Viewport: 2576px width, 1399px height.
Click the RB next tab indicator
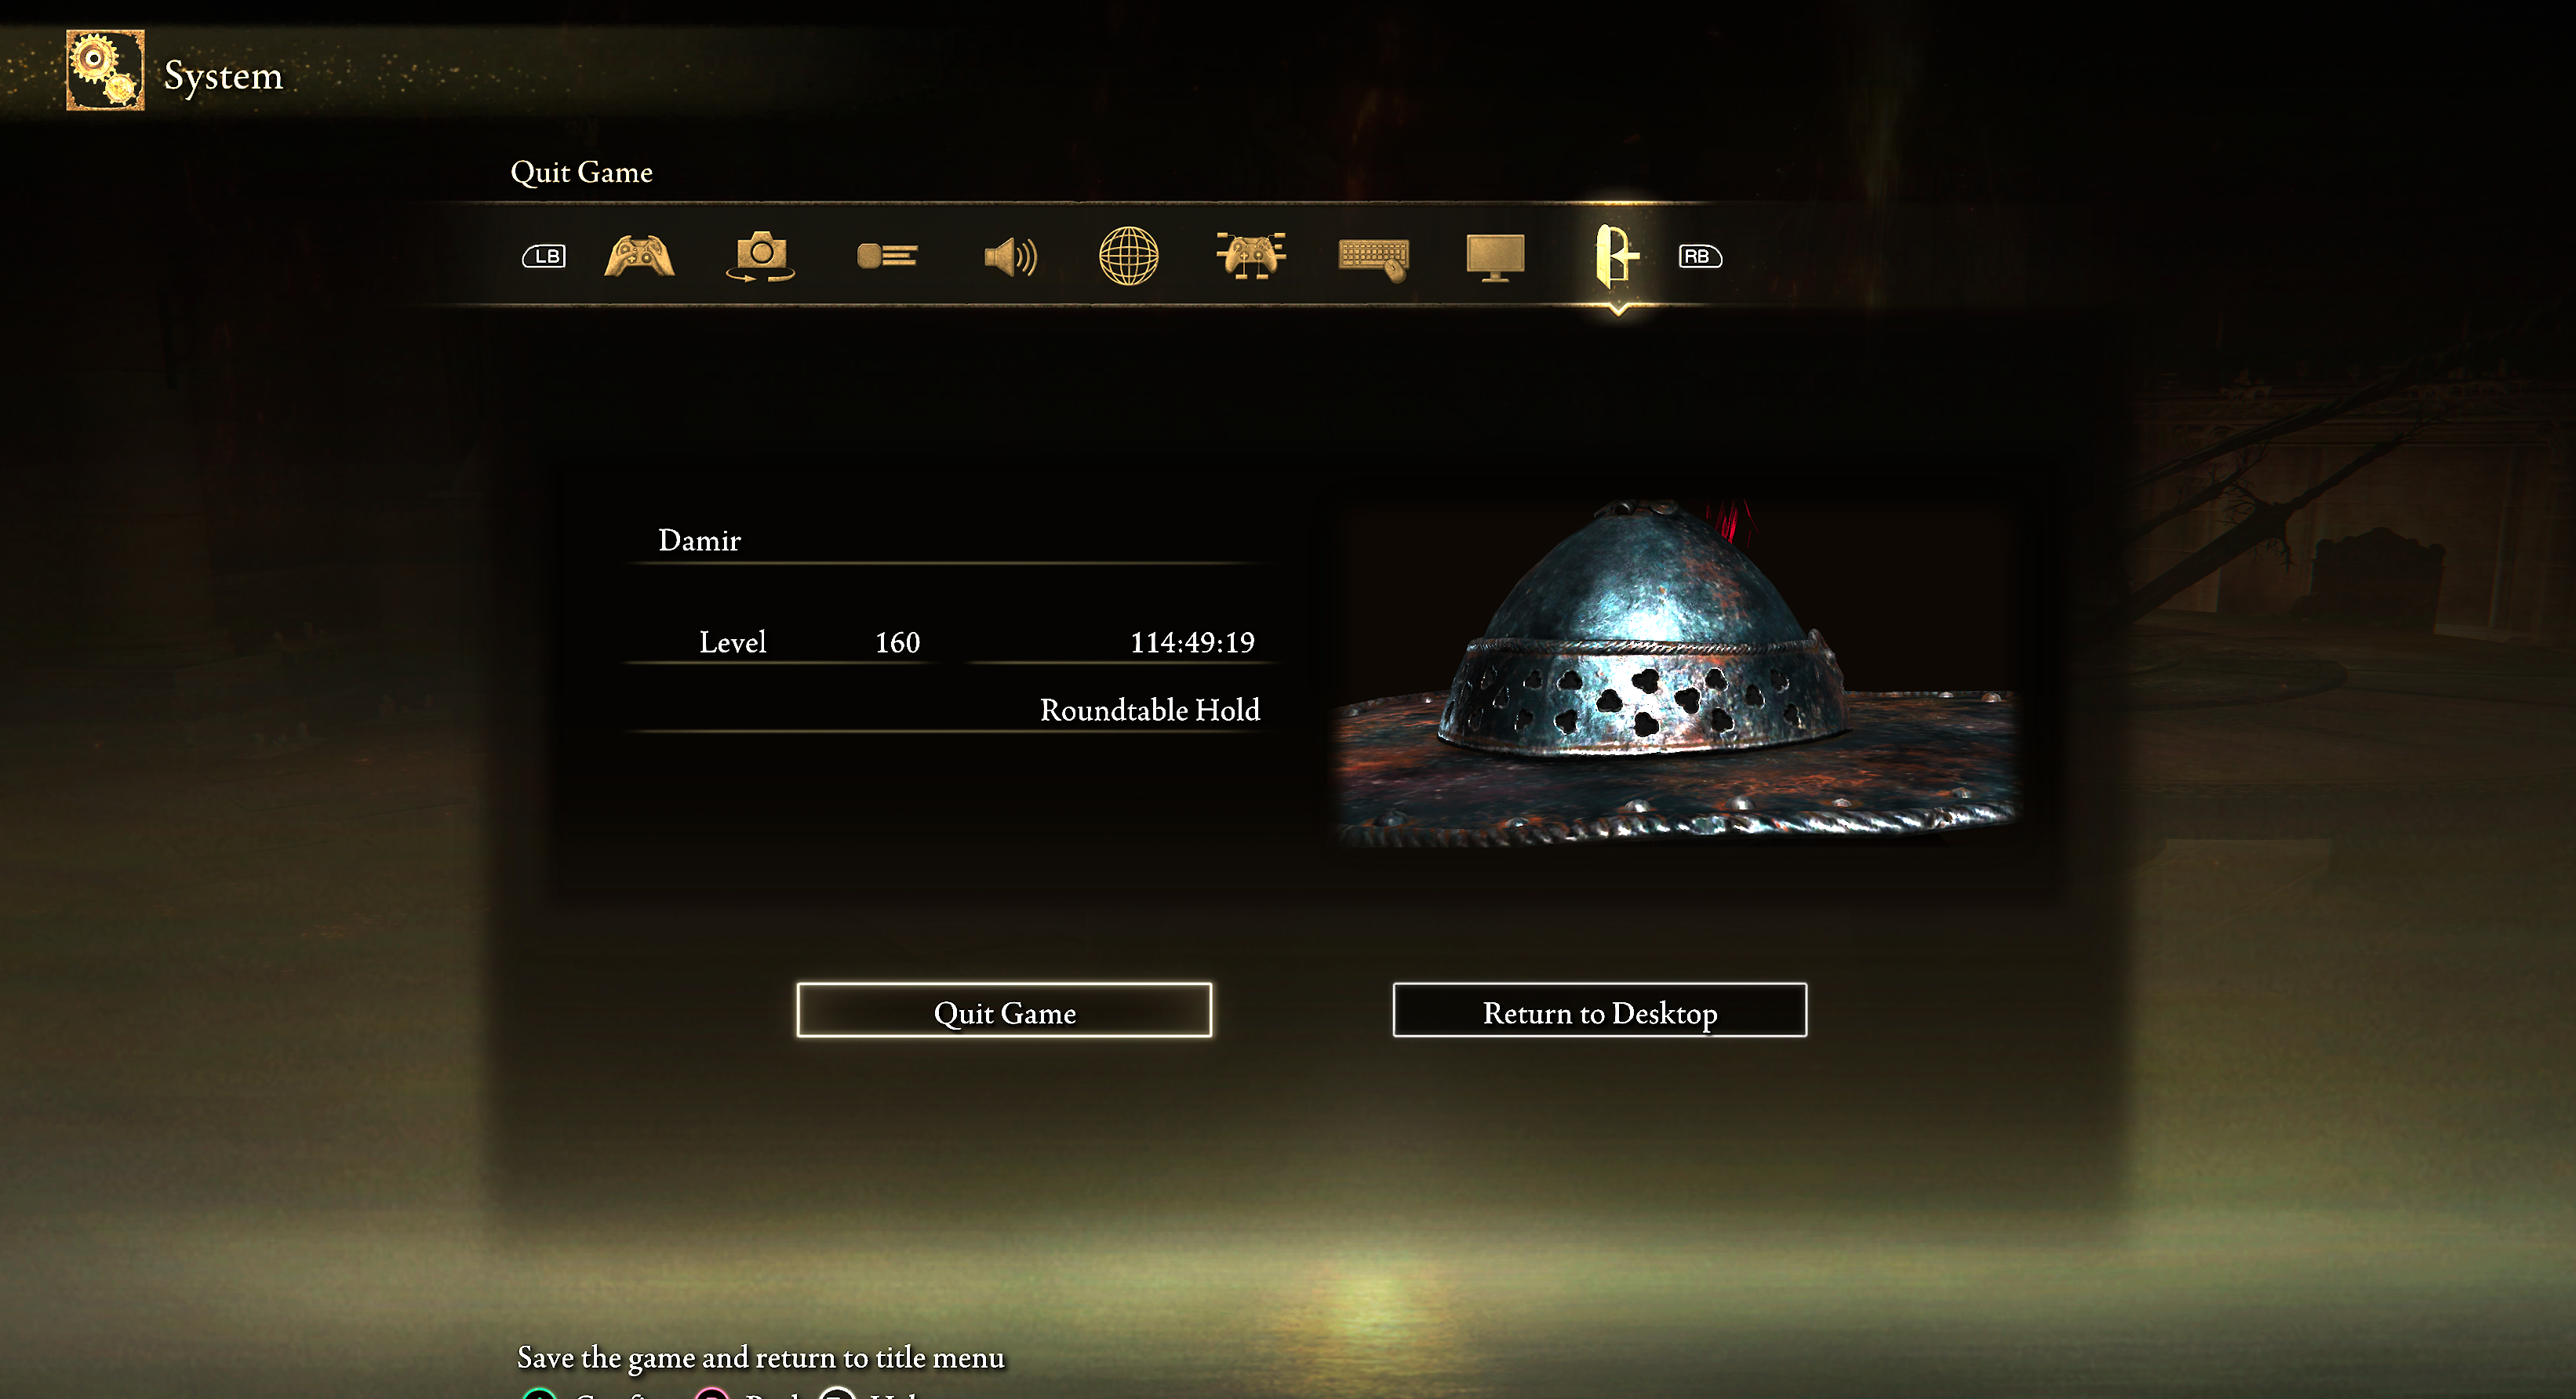[1699, 256]
